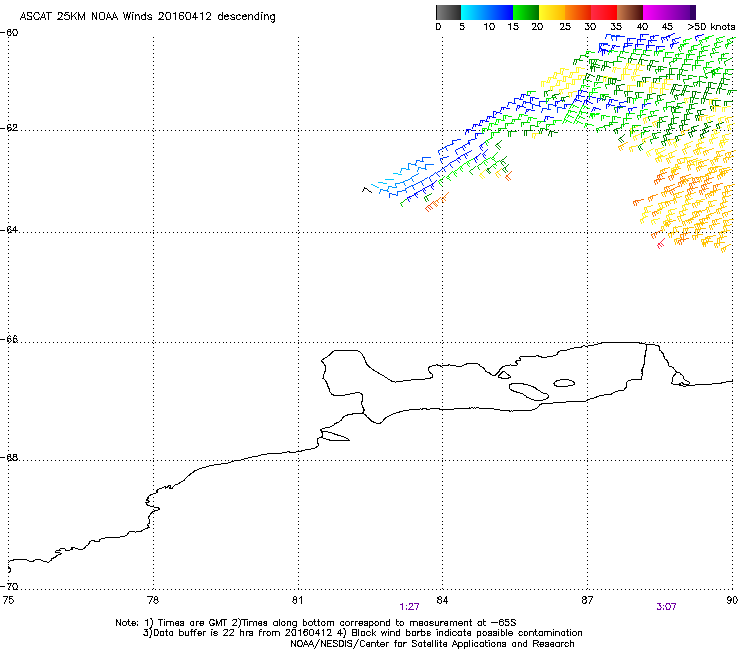Click the '45' legend scale number
The width and height of the screenshot is (740, 650).
(667, 27)
